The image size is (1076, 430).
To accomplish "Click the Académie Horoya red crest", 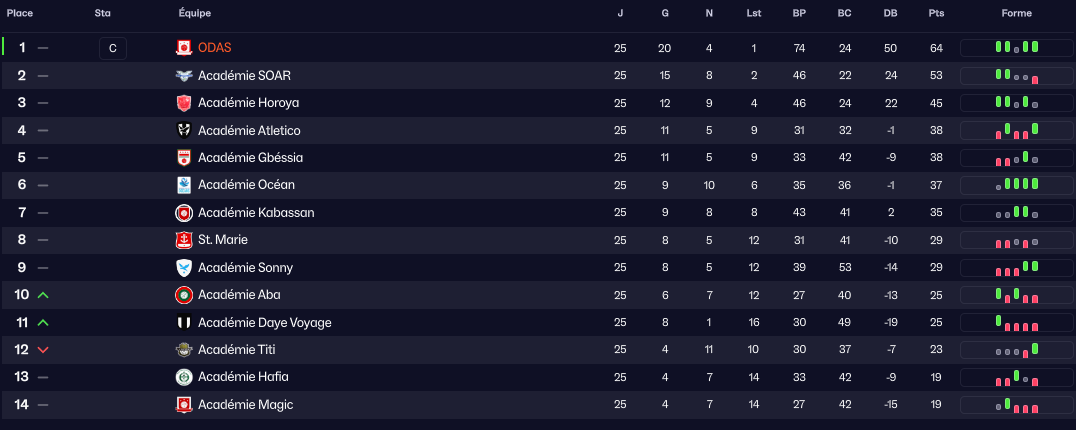I will click(184, 103).
